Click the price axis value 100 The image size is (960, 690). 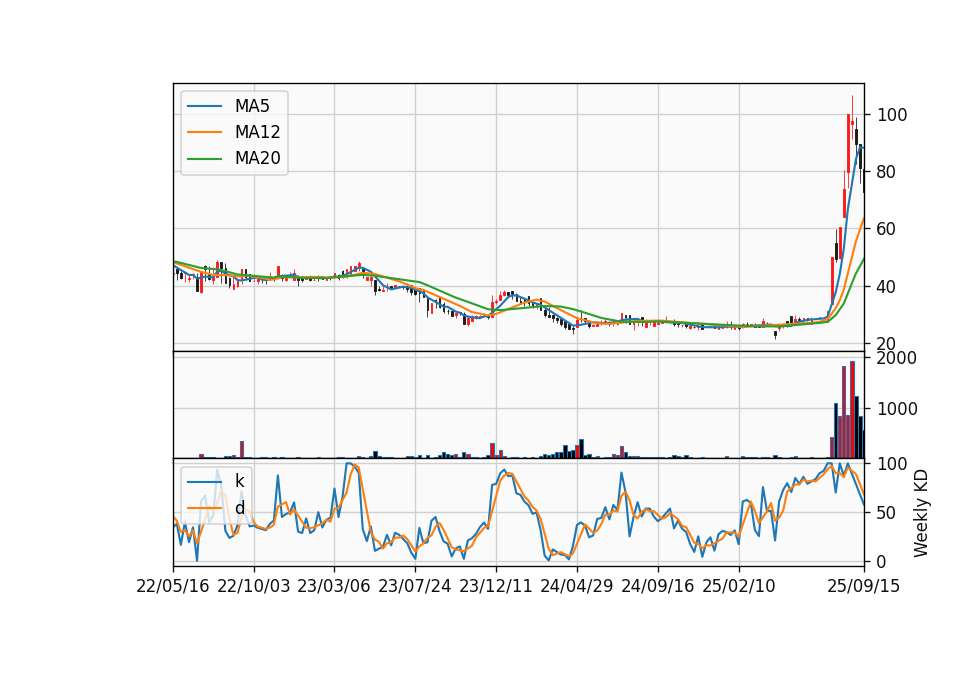pos(892,115)
